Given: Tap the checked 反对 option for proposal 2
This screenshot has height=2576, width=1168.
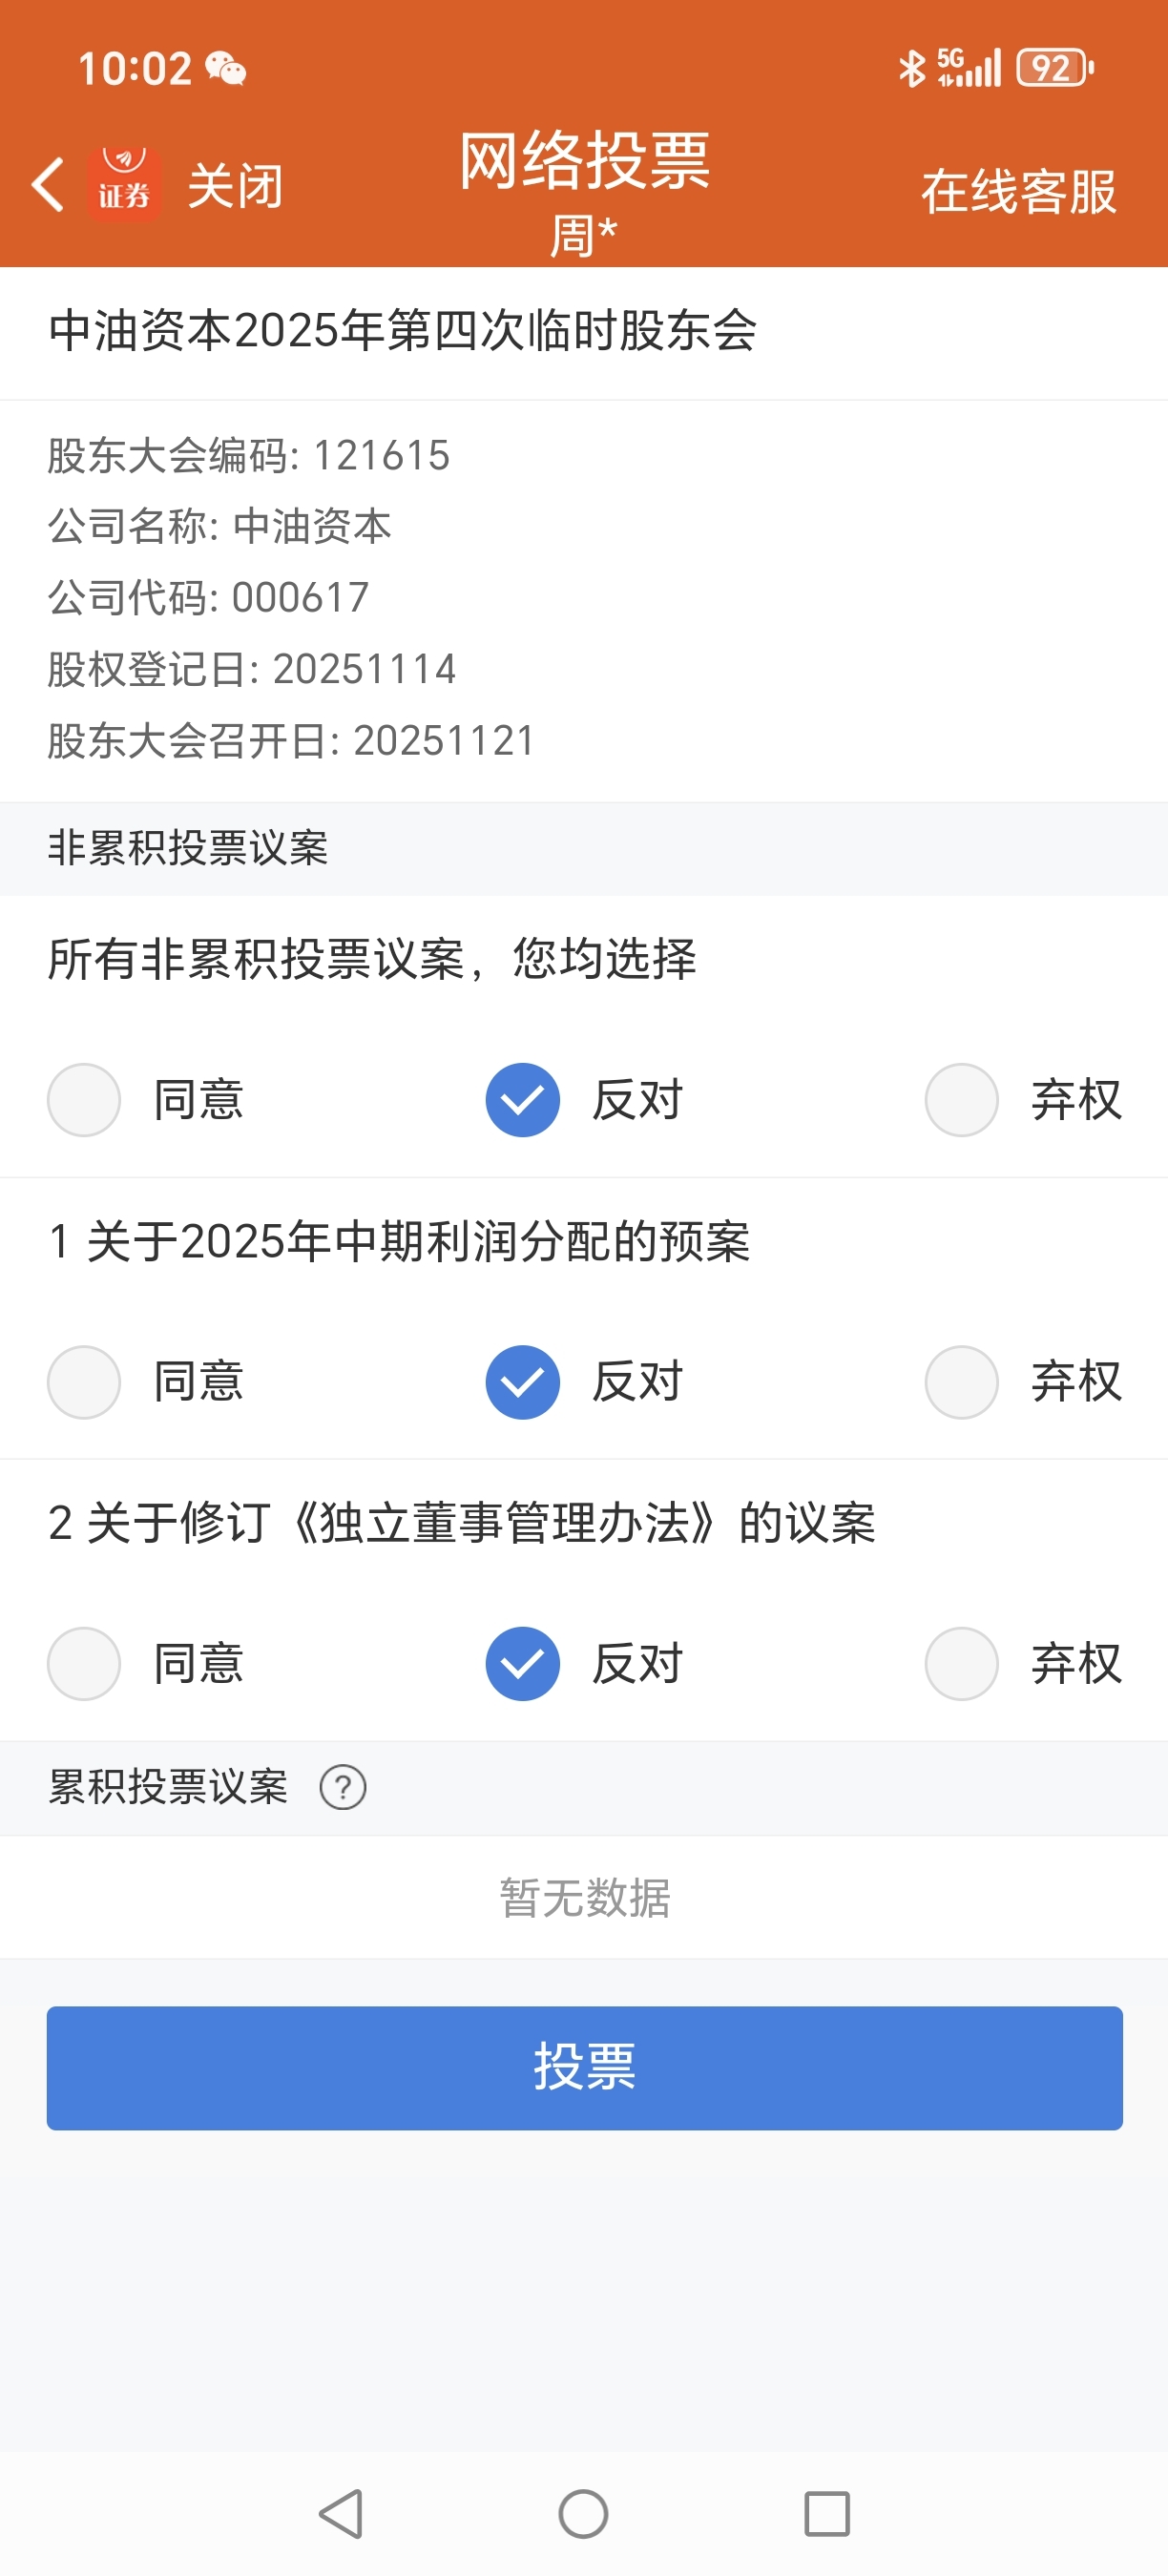Looking at the screenshot, I should pyautogui.click(x=523, y=1664).
